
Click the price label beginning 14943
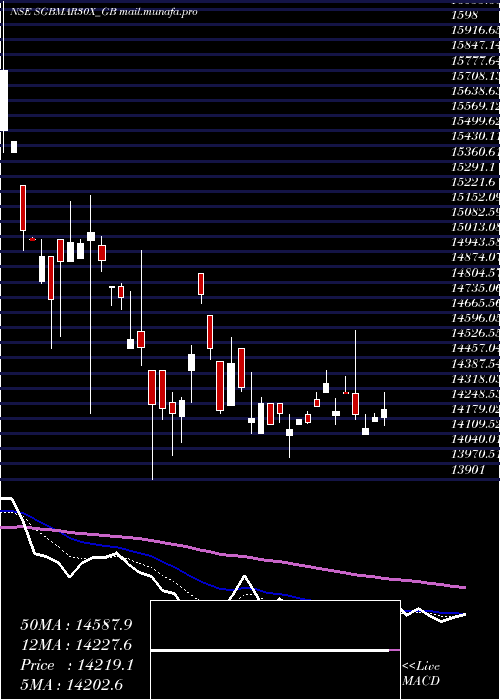tap(475, 243)
